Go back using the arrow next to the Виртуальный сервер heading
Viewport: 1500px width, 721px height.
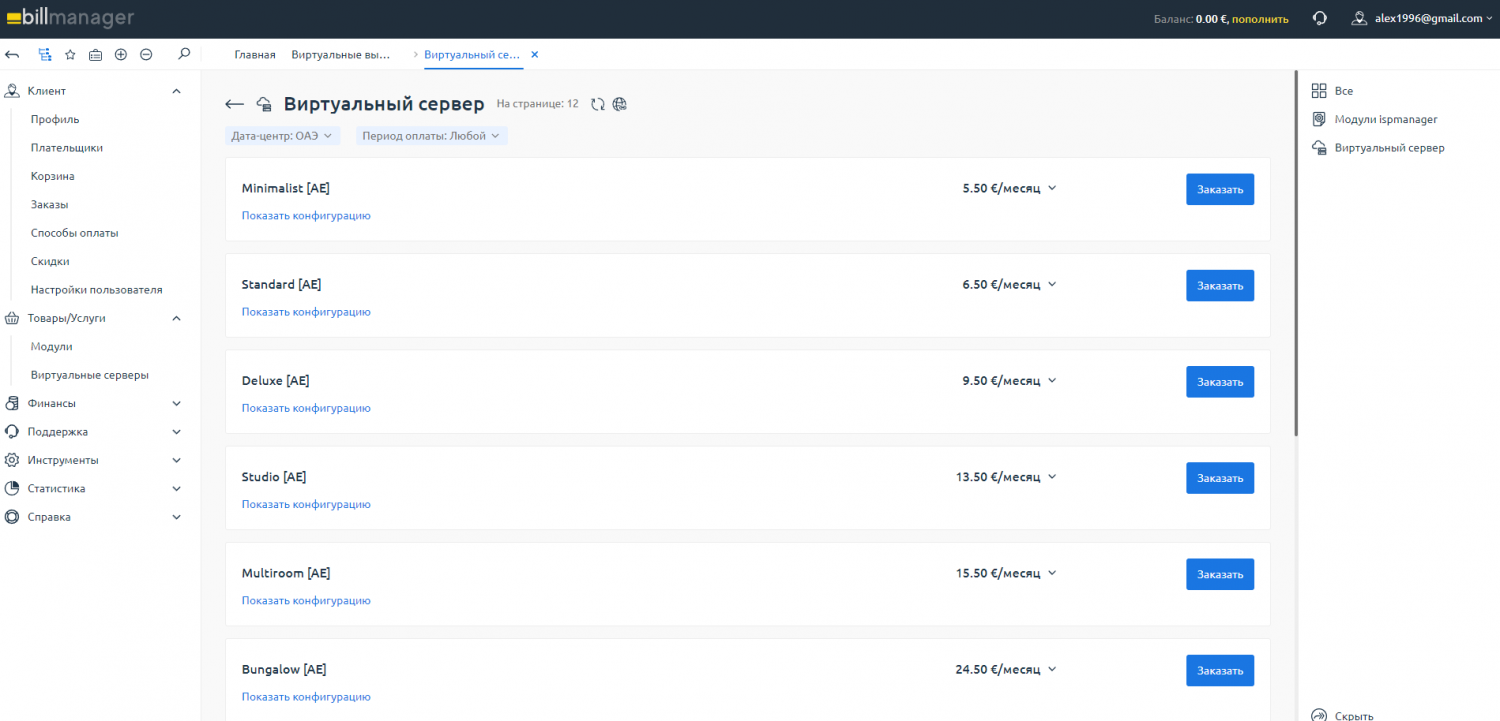click(235, 104)
